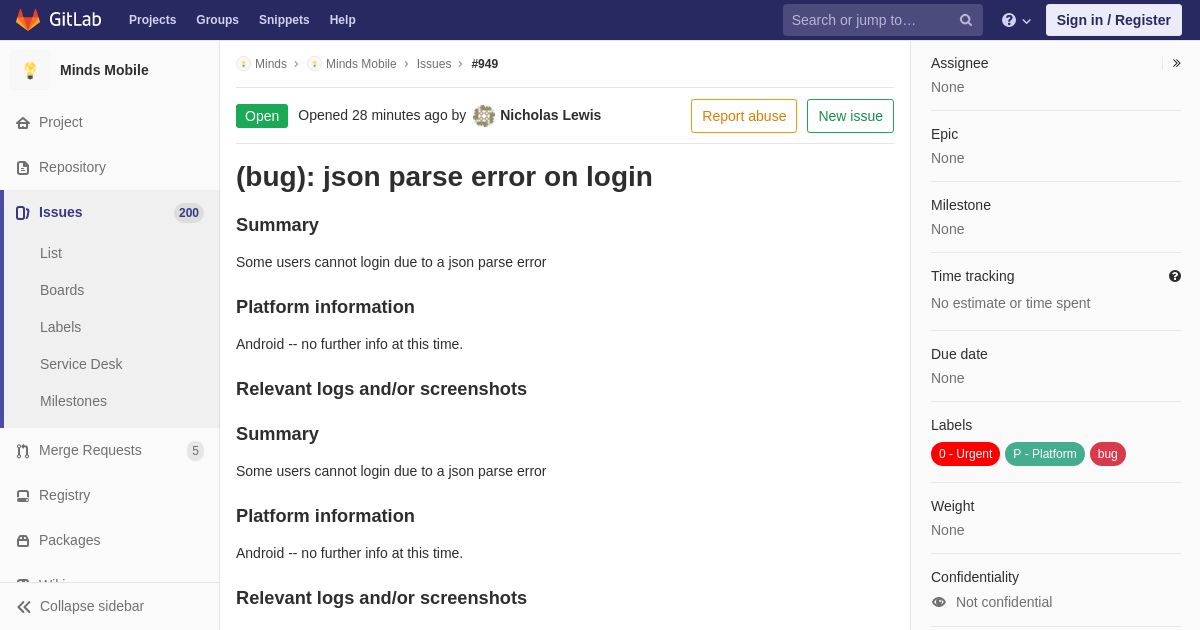Click the Epic heading

pyautogui.click(x=944, y=134)
